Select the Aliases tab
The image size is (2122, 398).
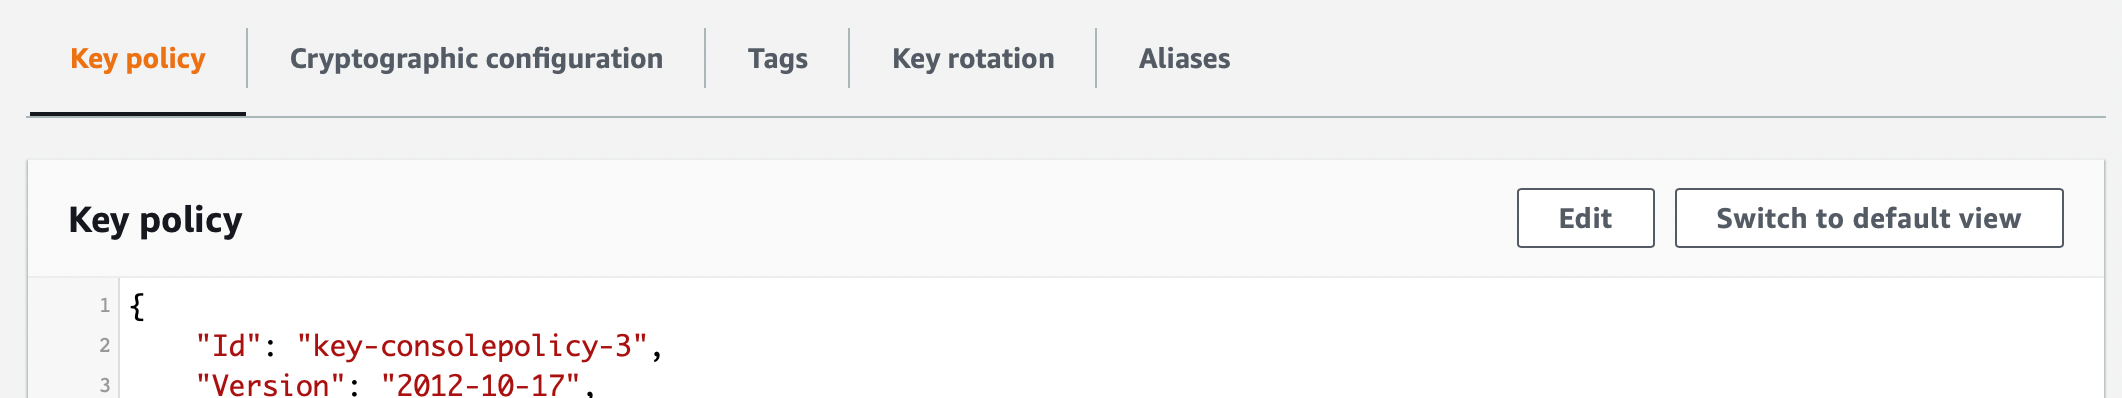coord(1184,59)
